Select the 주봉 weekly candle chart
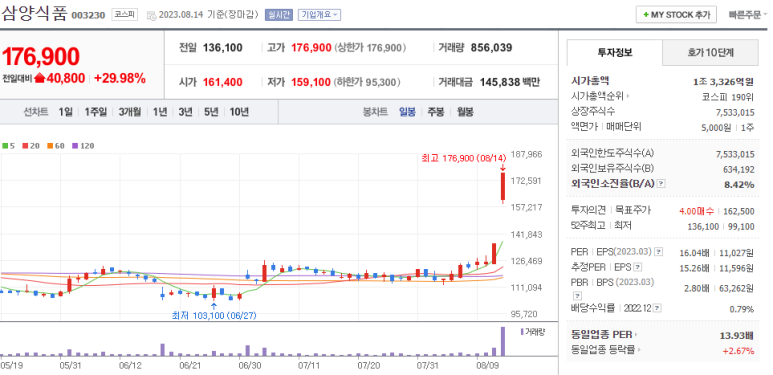 pyautogui.click(x=436, y=112)
